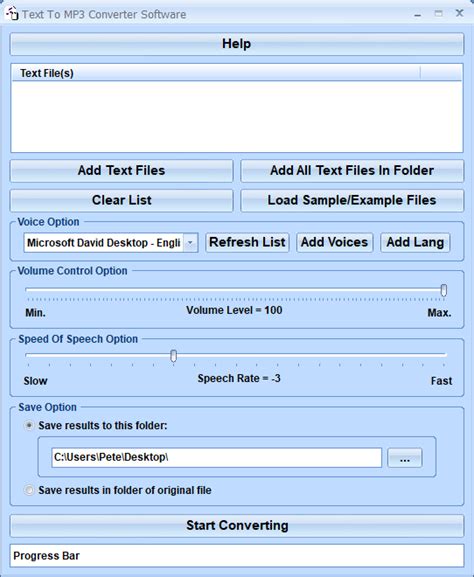Screen dimensions: 474x577
Task: Click the Fast speed label
Action: [441, 381]
